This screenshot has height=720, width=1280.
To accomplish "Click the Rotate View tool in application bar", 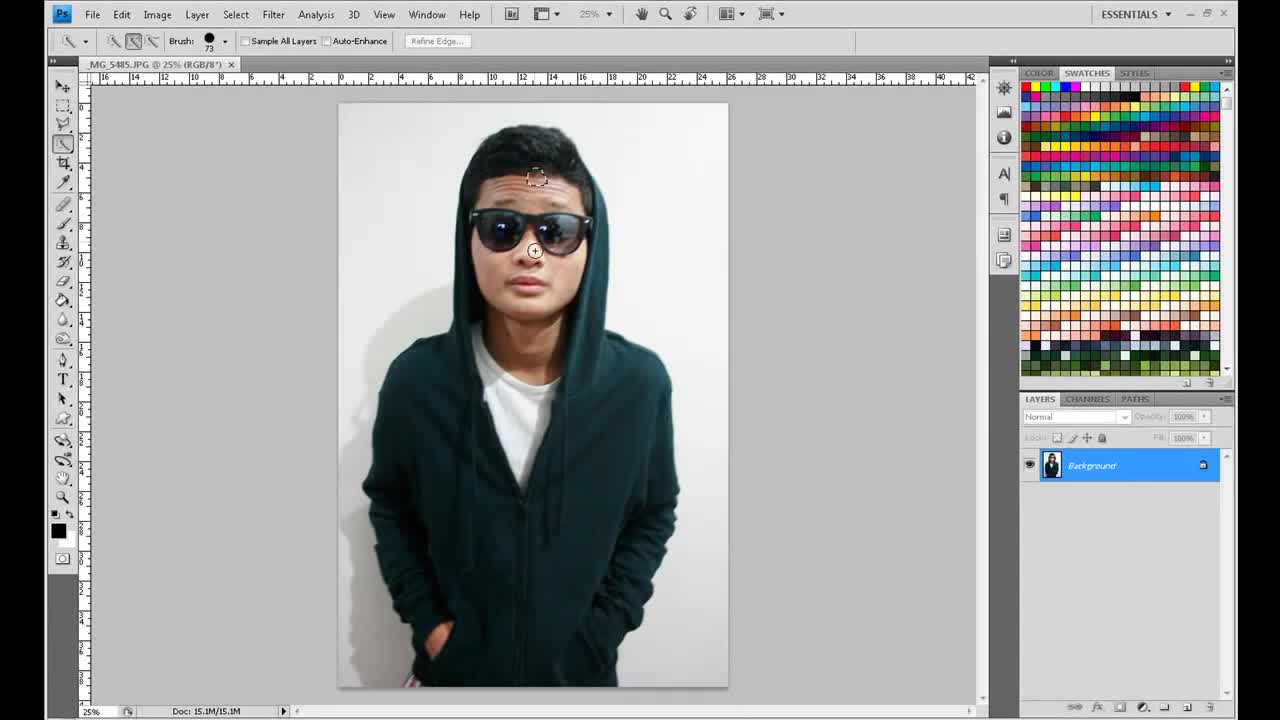I will [690, 14].
